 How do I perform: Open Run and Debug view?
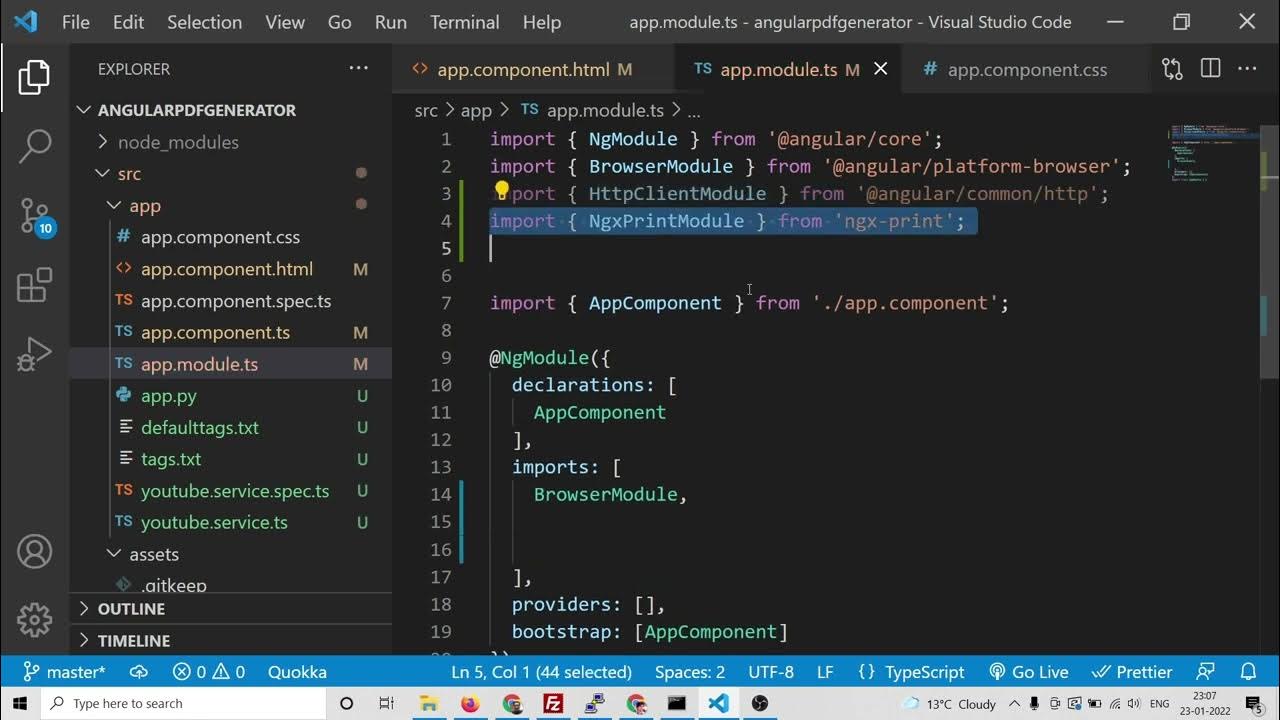(x=34, y=354)
